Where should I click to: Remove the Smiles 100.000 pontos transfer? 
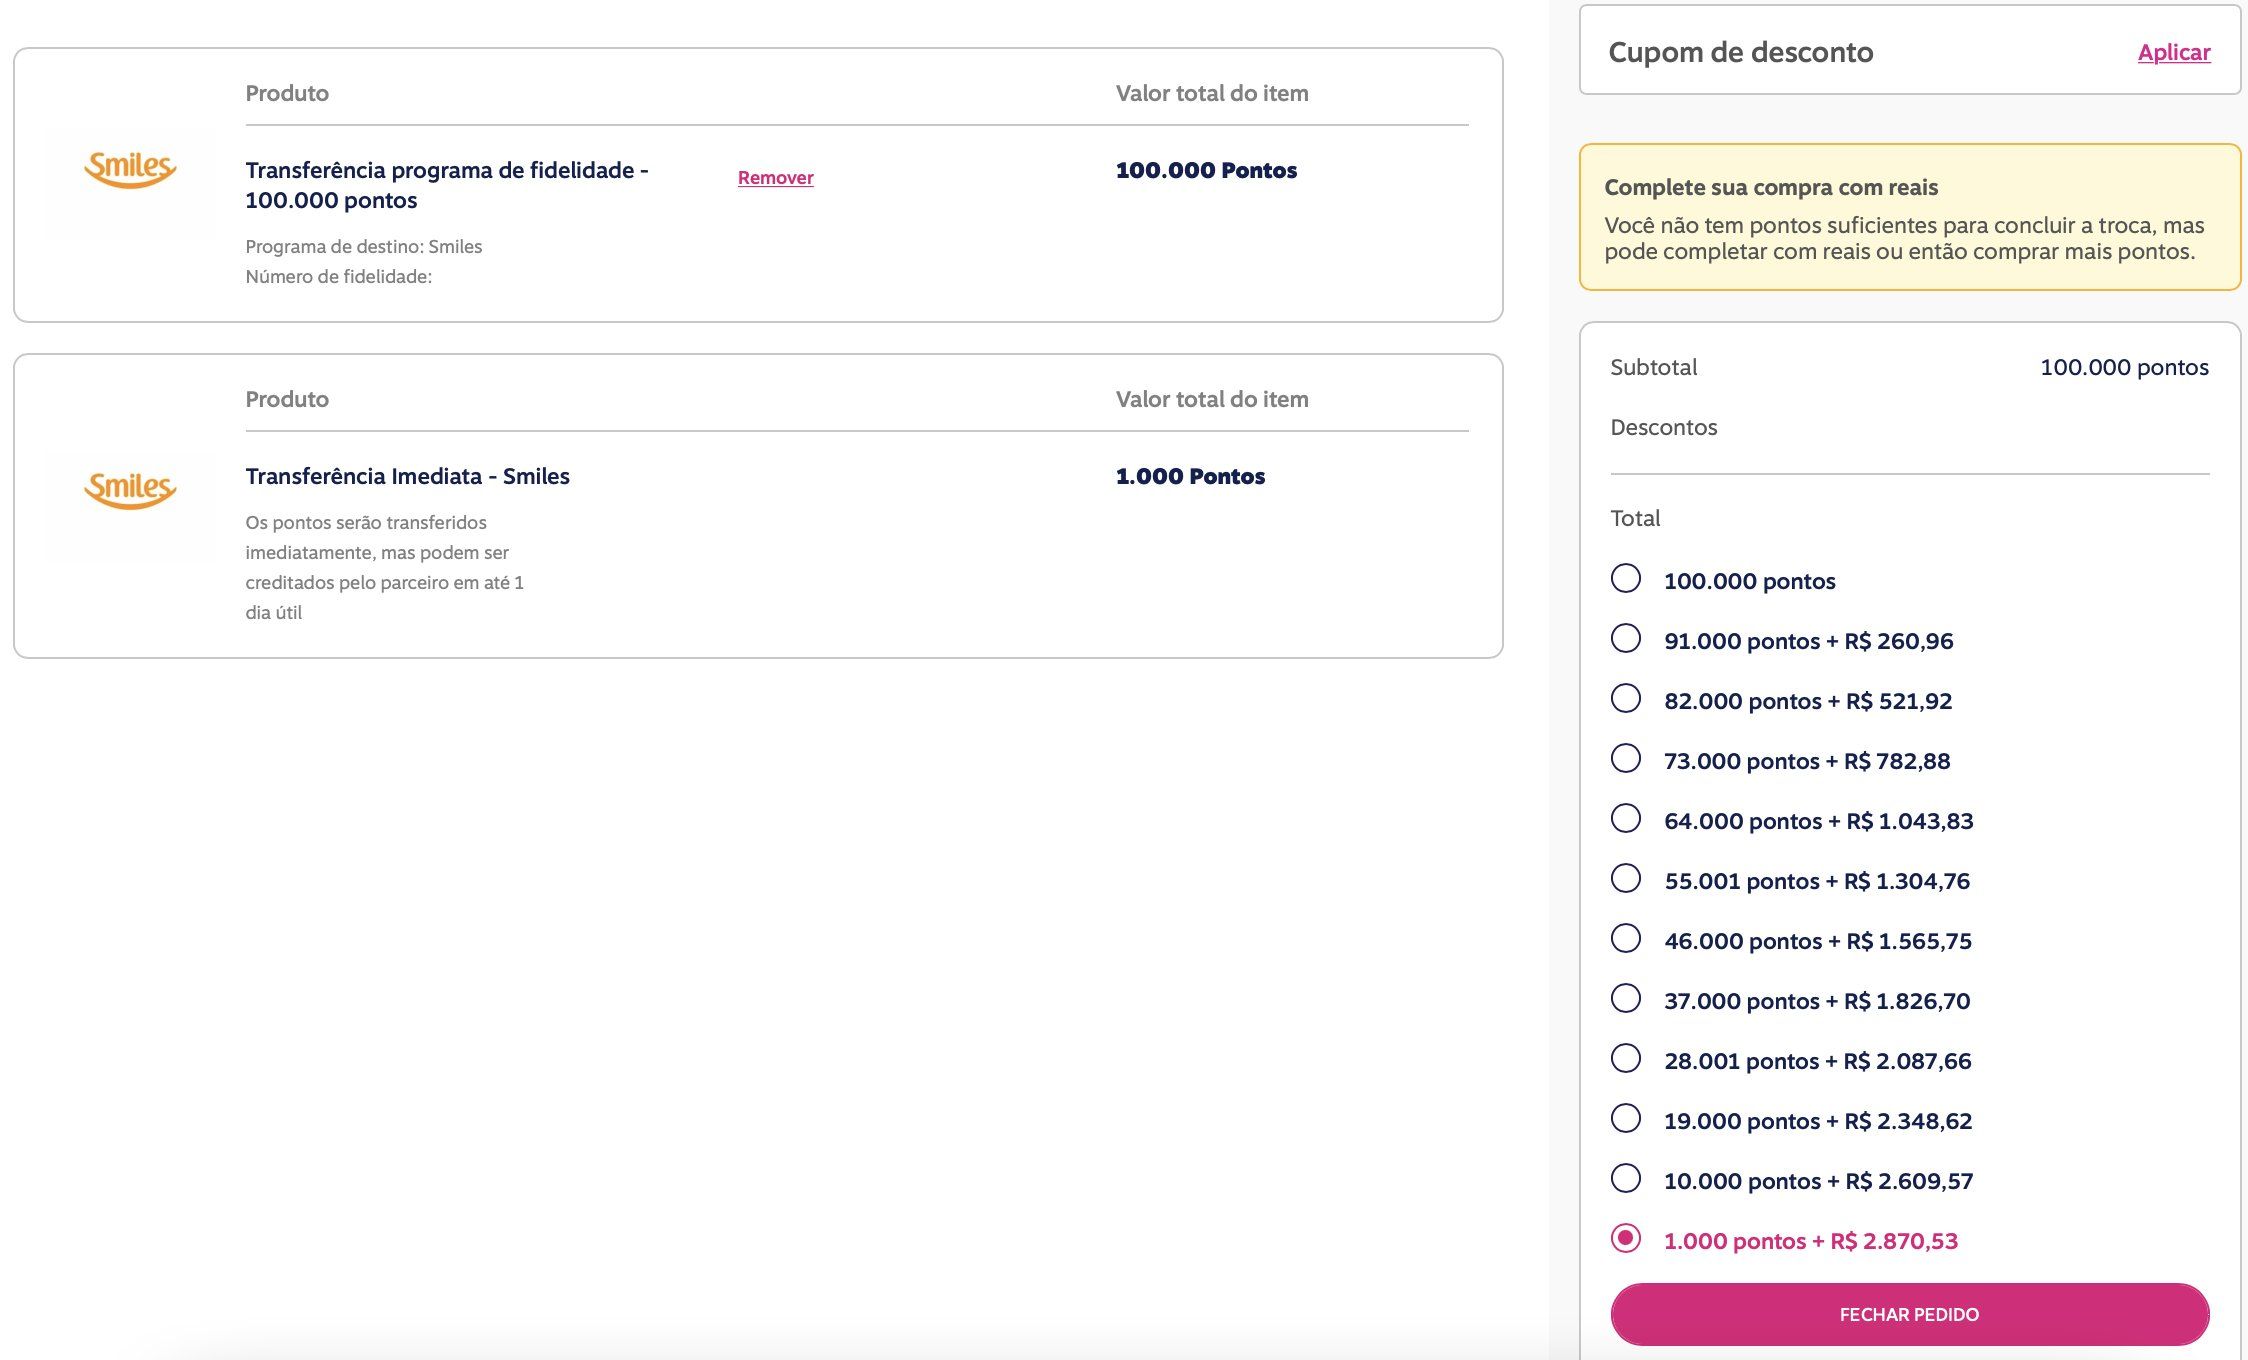coord(775,178)
